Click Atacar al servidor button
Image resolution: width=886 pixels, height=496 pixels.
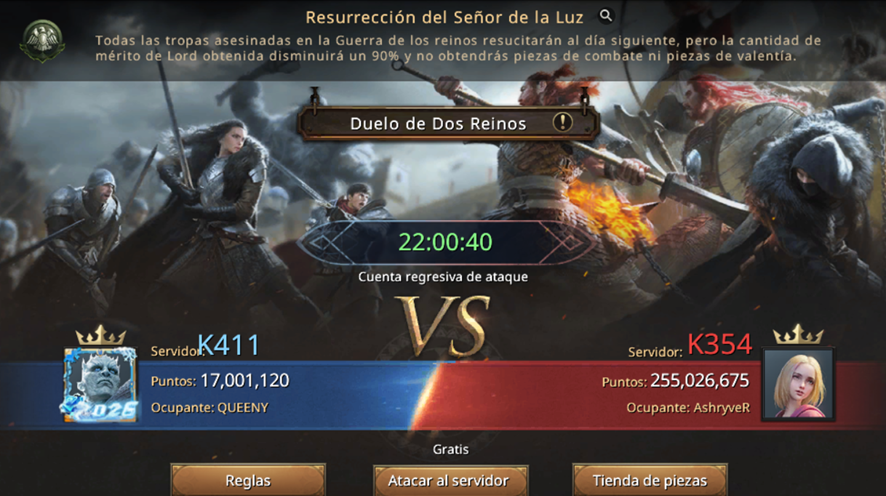[450, 480]
